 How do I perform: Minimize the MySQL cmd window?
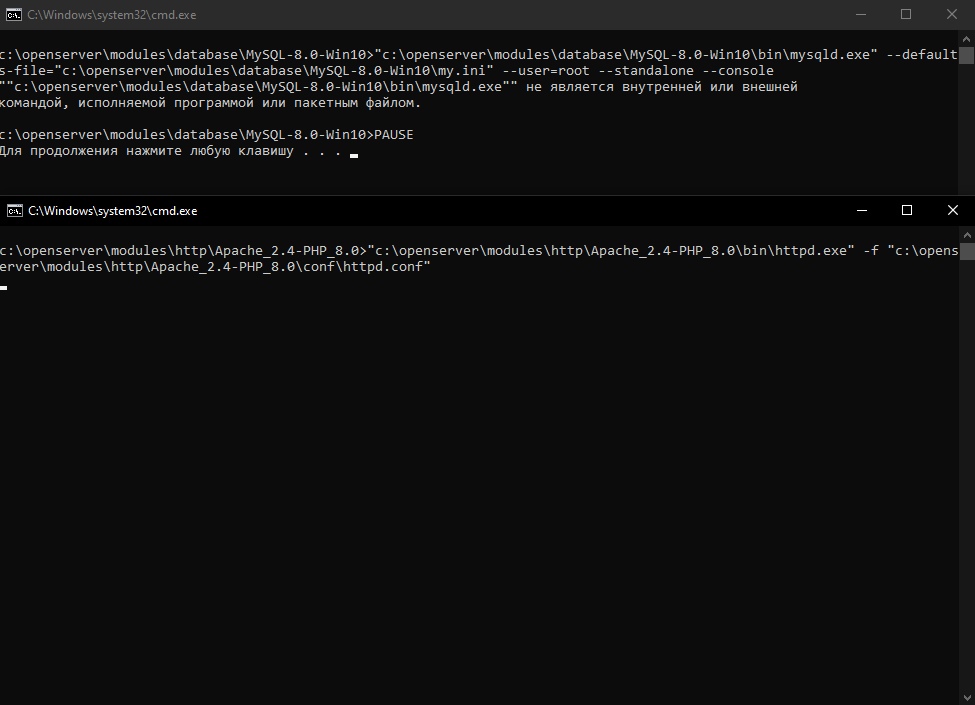click(x=860, y=14)
